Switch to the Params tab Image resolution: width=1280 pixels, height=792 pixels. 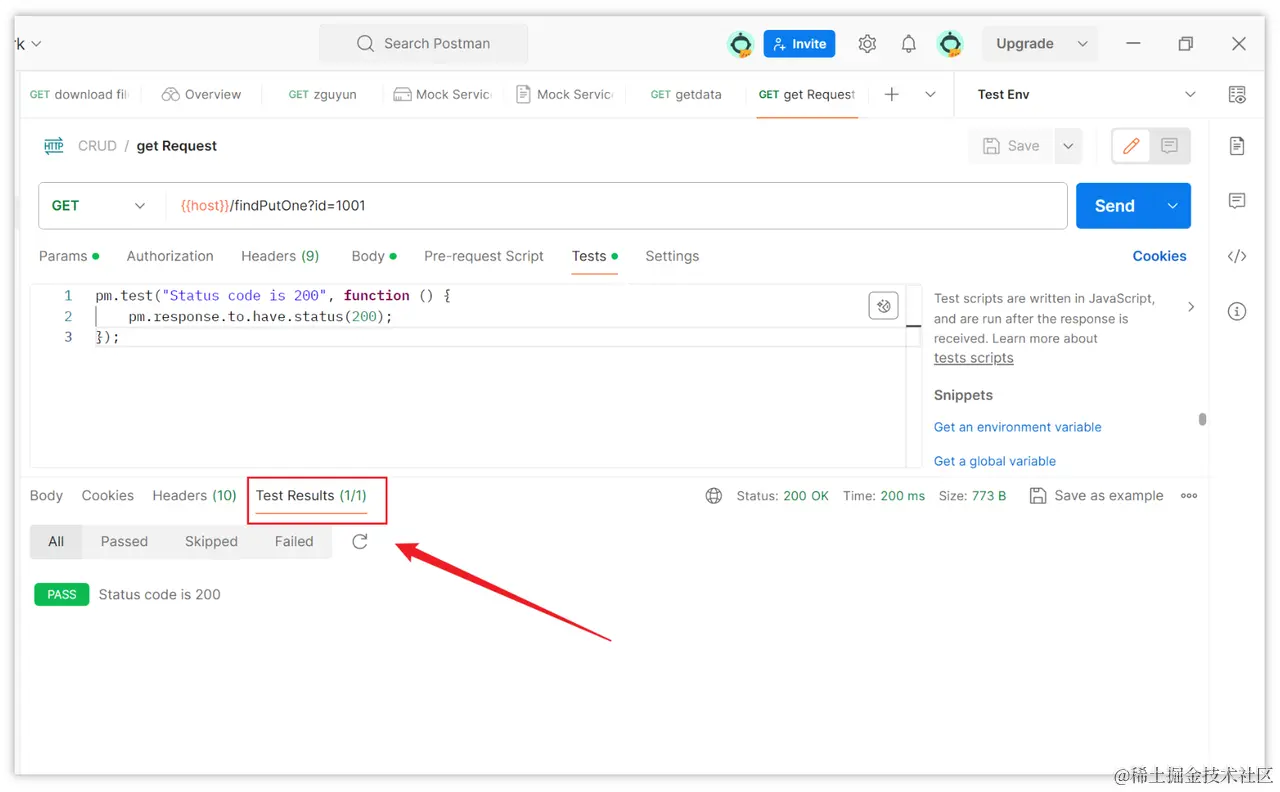(x=69, y=256)
